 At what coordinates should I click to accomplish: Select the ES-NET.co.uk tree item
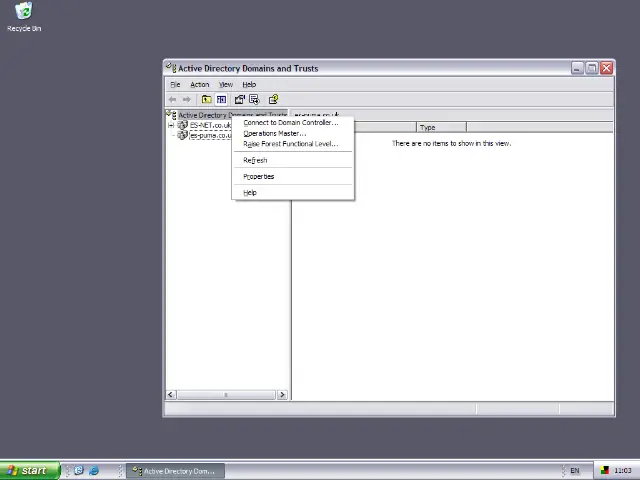click(x=210, y=125)
